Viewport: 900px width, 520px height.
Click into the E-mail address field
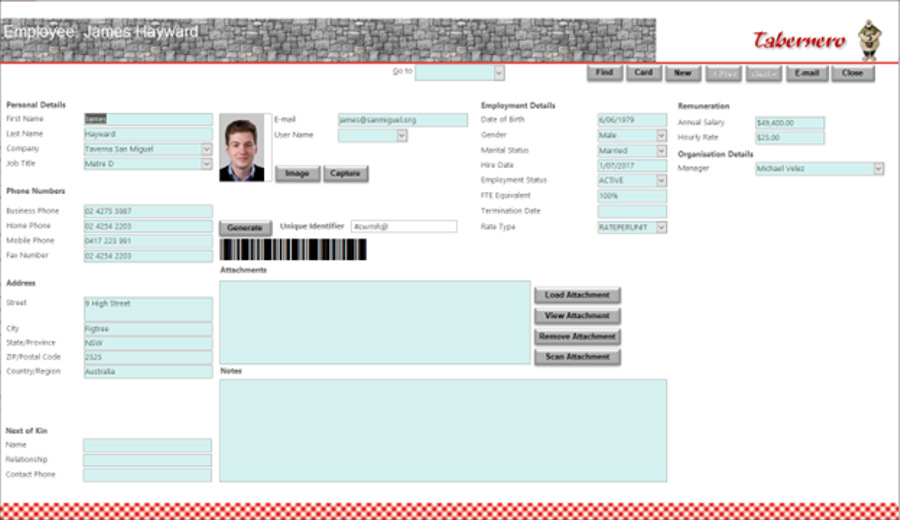tap(402, 120)
